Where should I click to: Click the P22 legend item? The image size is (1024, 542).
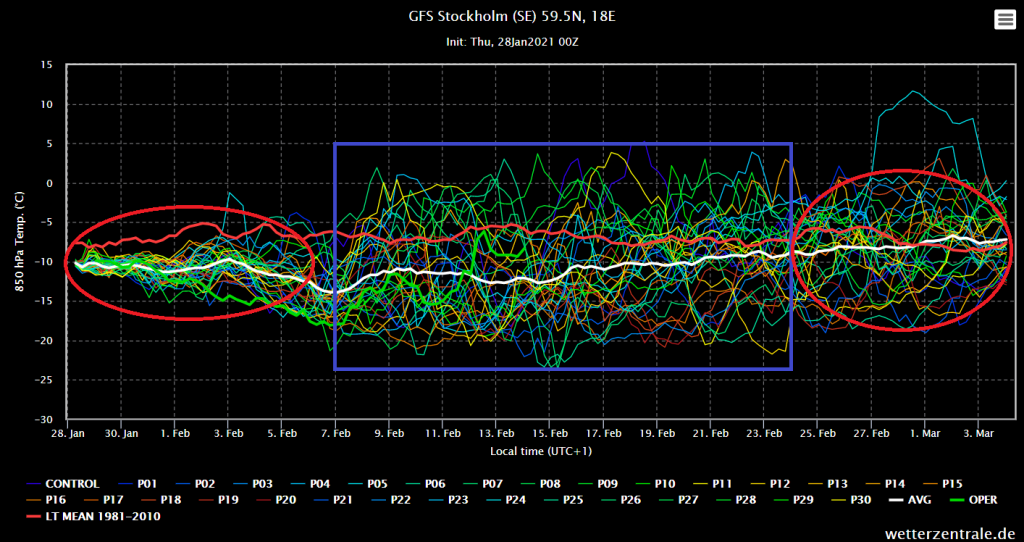coord(391,500)
